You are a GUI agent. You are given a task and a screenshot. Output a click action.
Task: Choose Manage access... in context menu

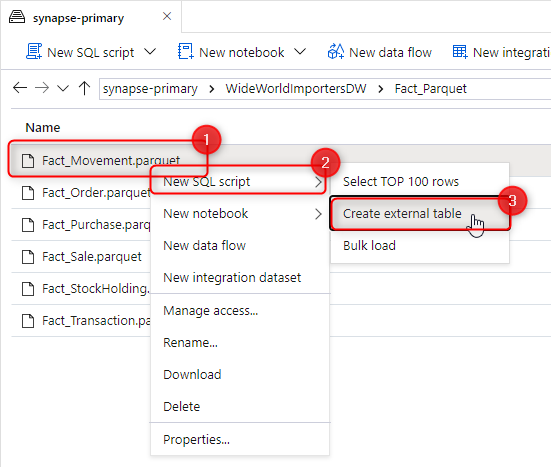pyautogui.click(x=240, y=311)
